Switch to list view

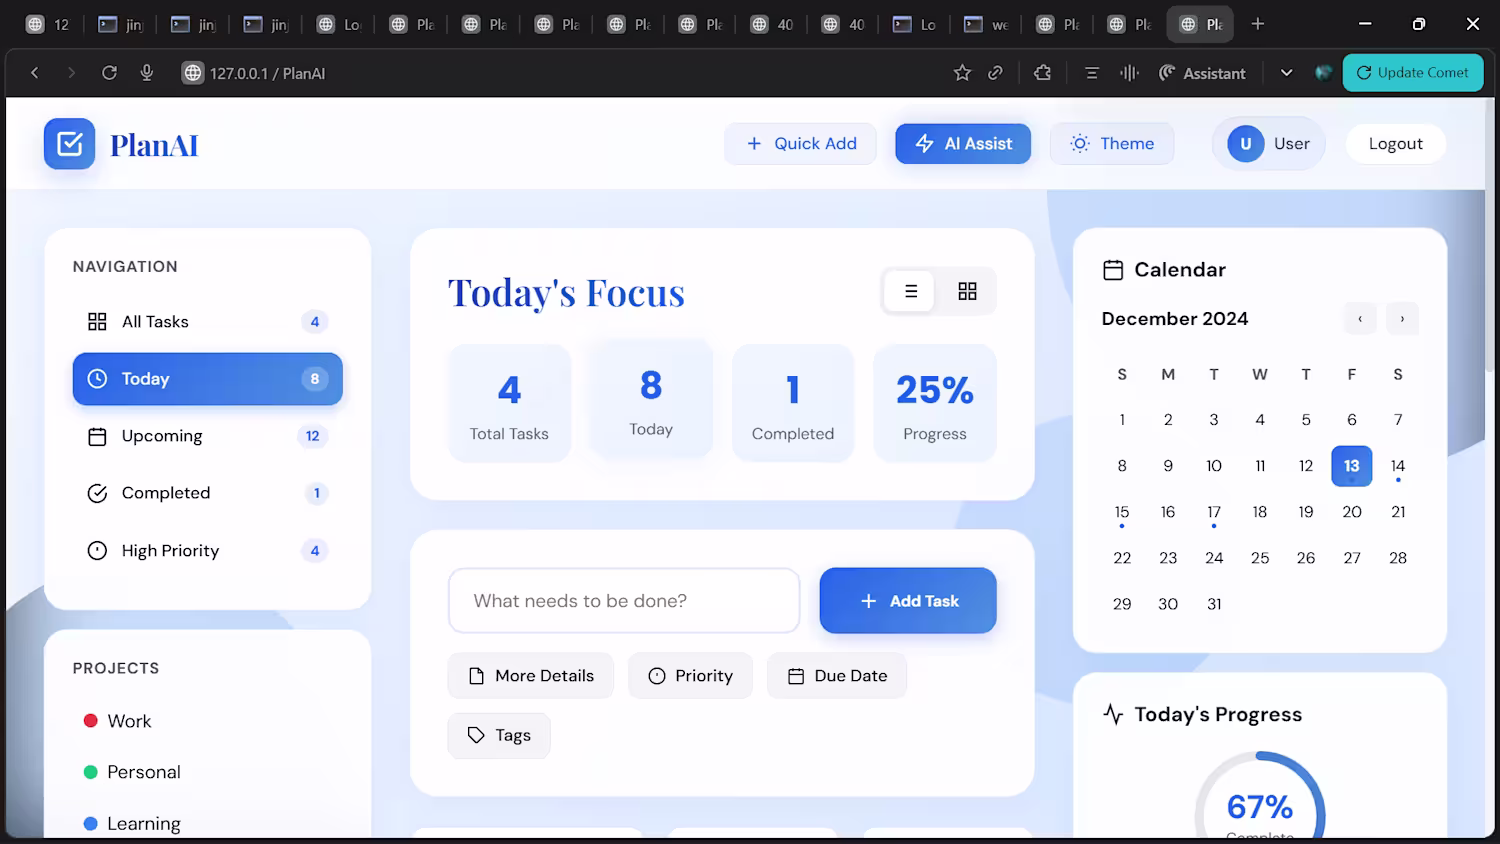[x=910, y=291]
